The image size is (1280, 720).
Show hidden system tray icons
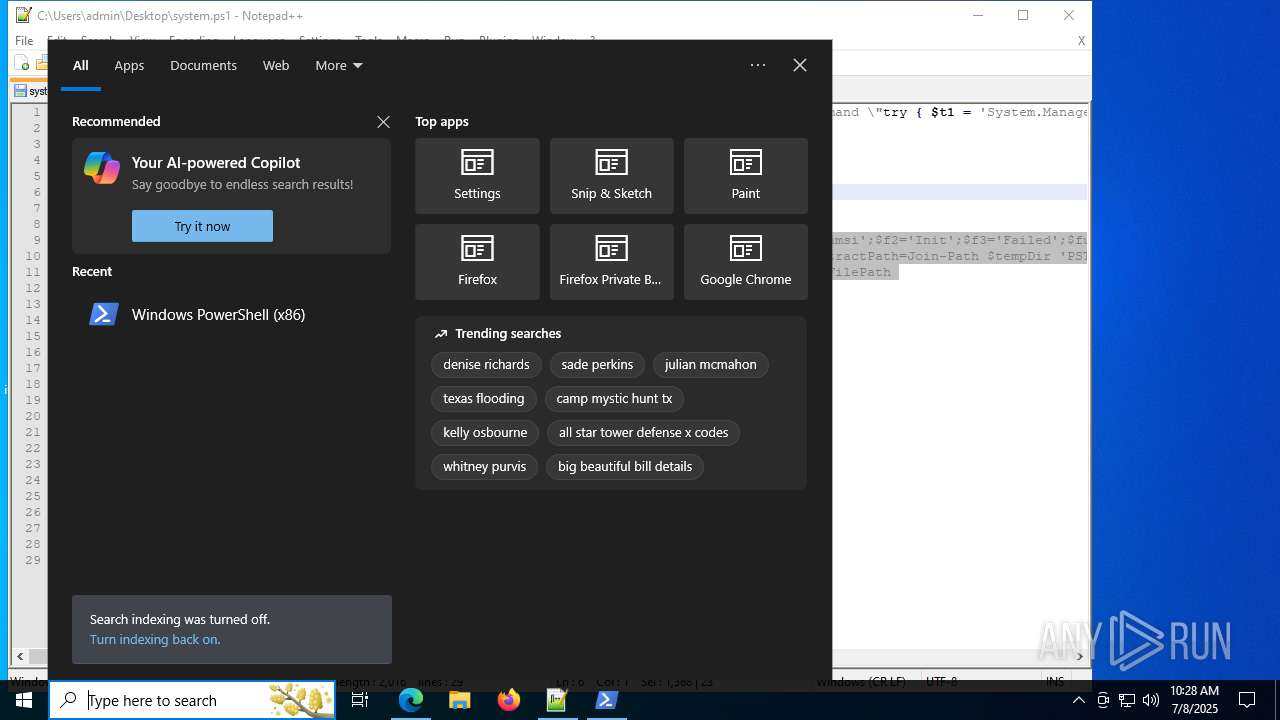click(1078, 700)
